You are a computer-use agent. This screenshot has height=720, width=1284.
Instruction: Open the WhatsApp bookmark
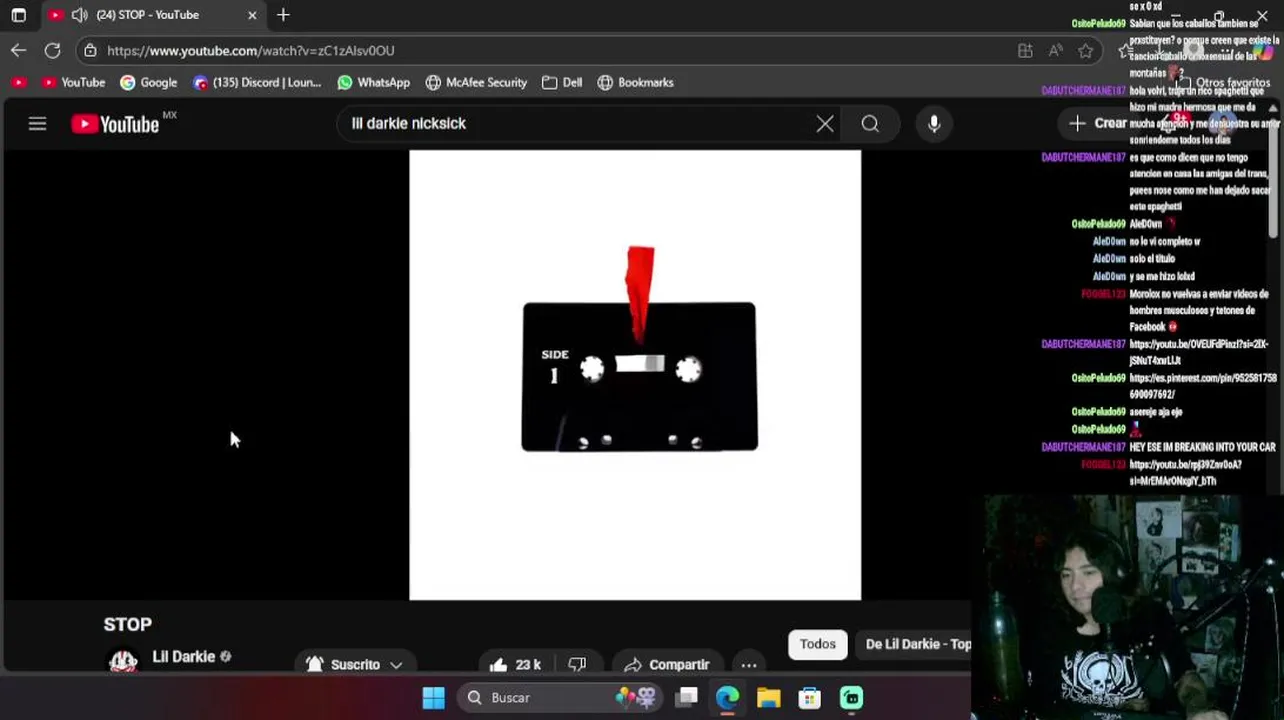tap(374, 83)
